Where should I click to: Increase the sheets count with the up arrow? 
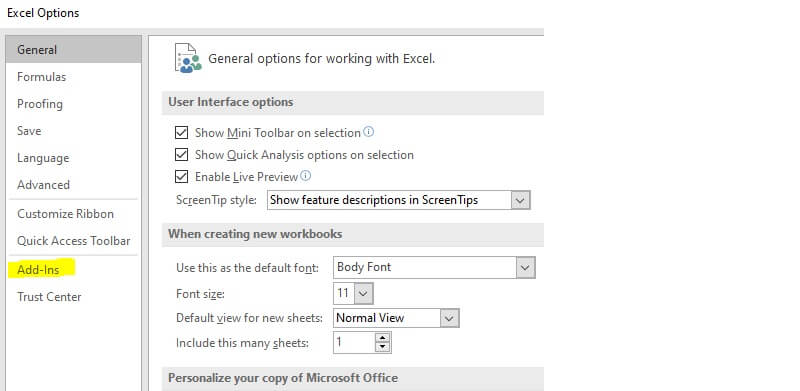click(383, 338)
